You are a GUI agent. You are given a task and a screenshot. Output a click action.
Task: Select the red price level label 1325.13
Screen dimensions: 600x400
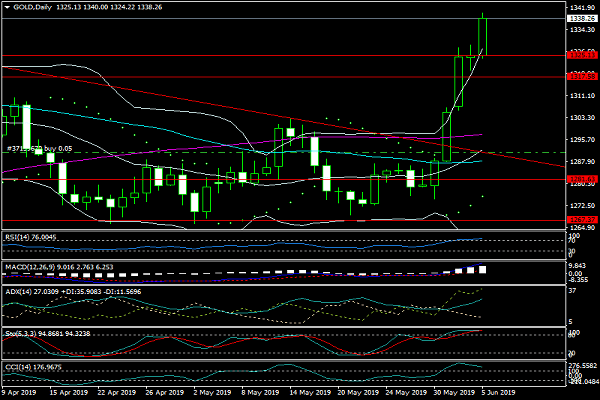click(582, 56)
